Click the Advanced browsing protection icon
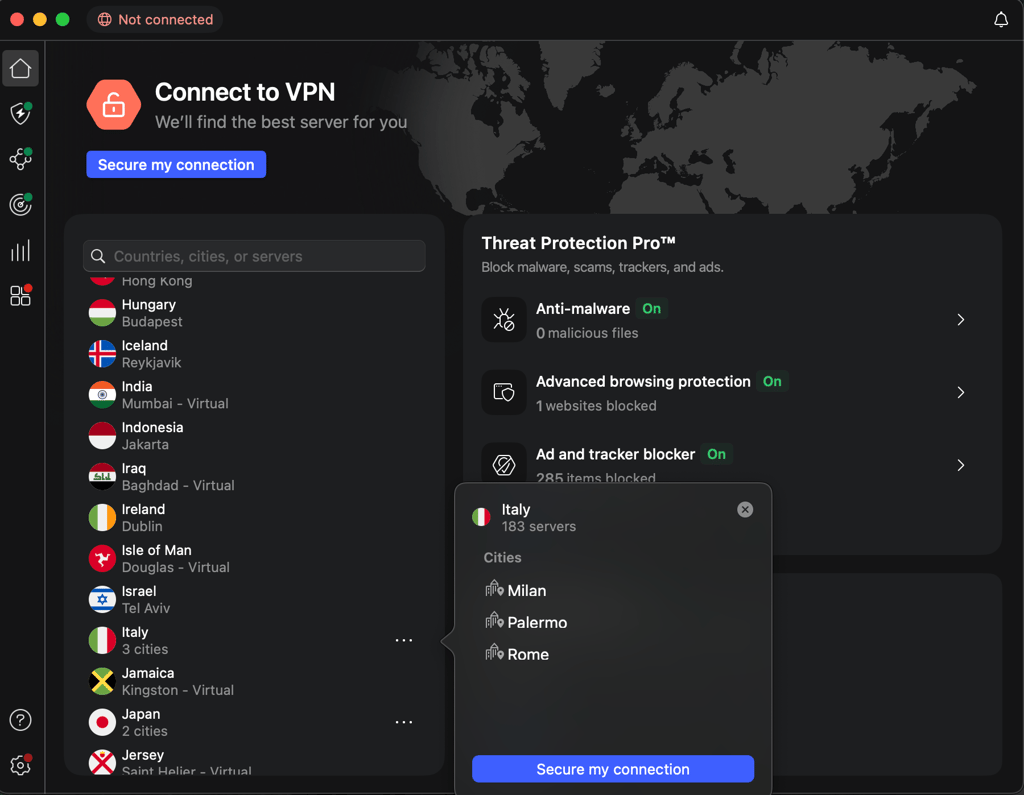This screenshot has height=795, width=1024. click(x=504, y=392)
